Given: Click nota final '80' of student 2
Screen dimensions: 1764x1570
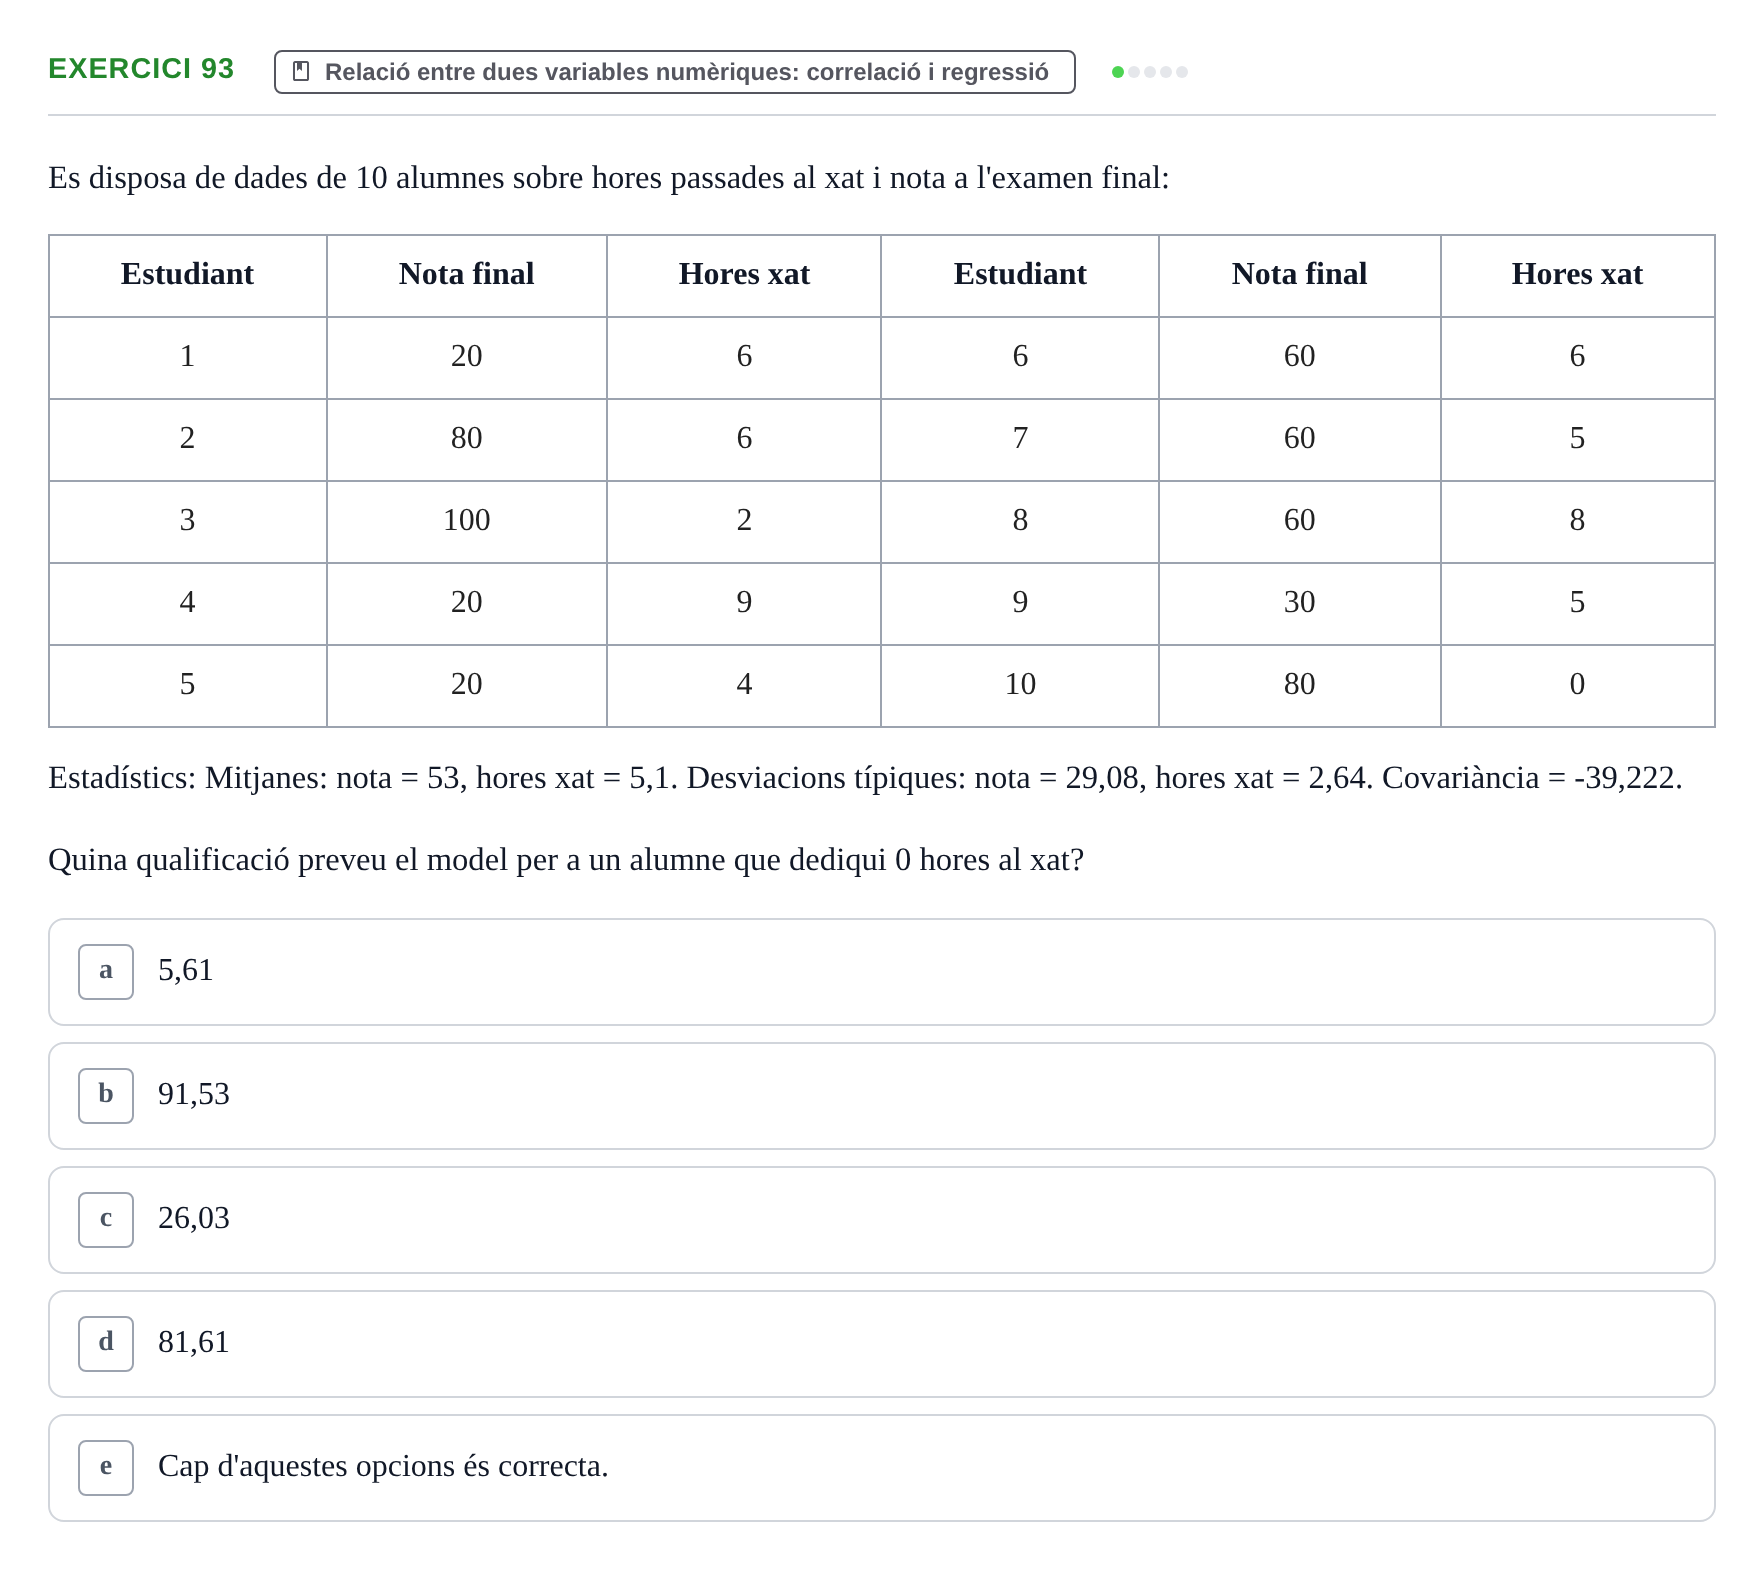Looking at the screenshot, I should tap(467, 439).
